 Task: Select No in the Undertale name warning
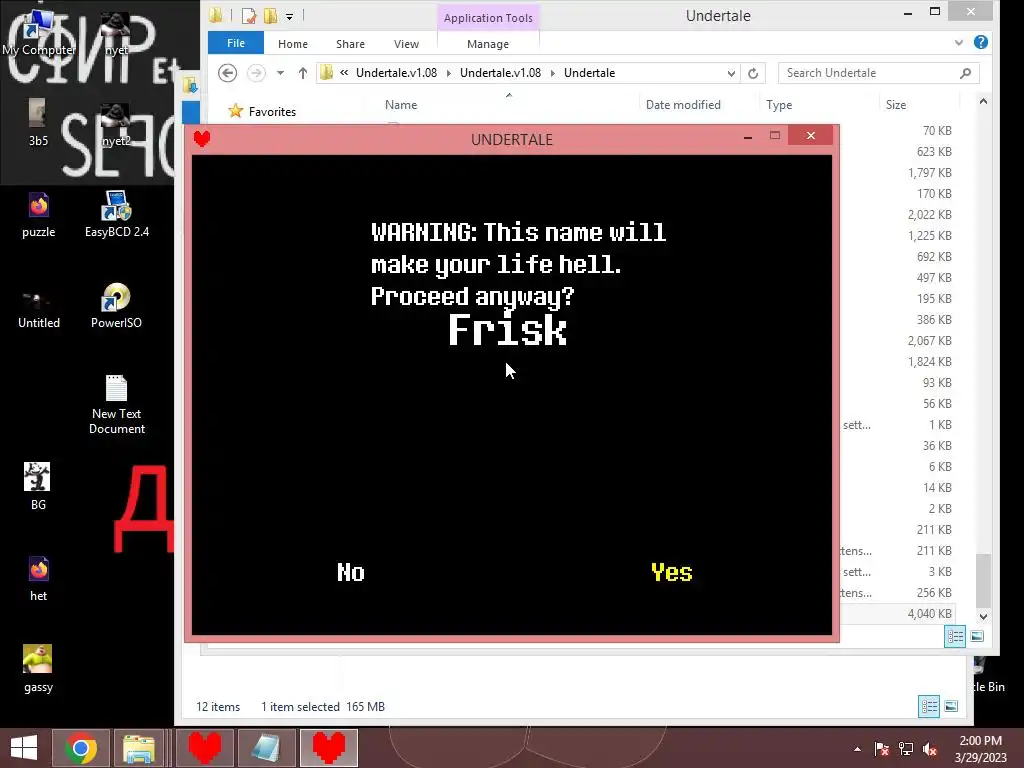pyautogui.click(x=351, y=572)
